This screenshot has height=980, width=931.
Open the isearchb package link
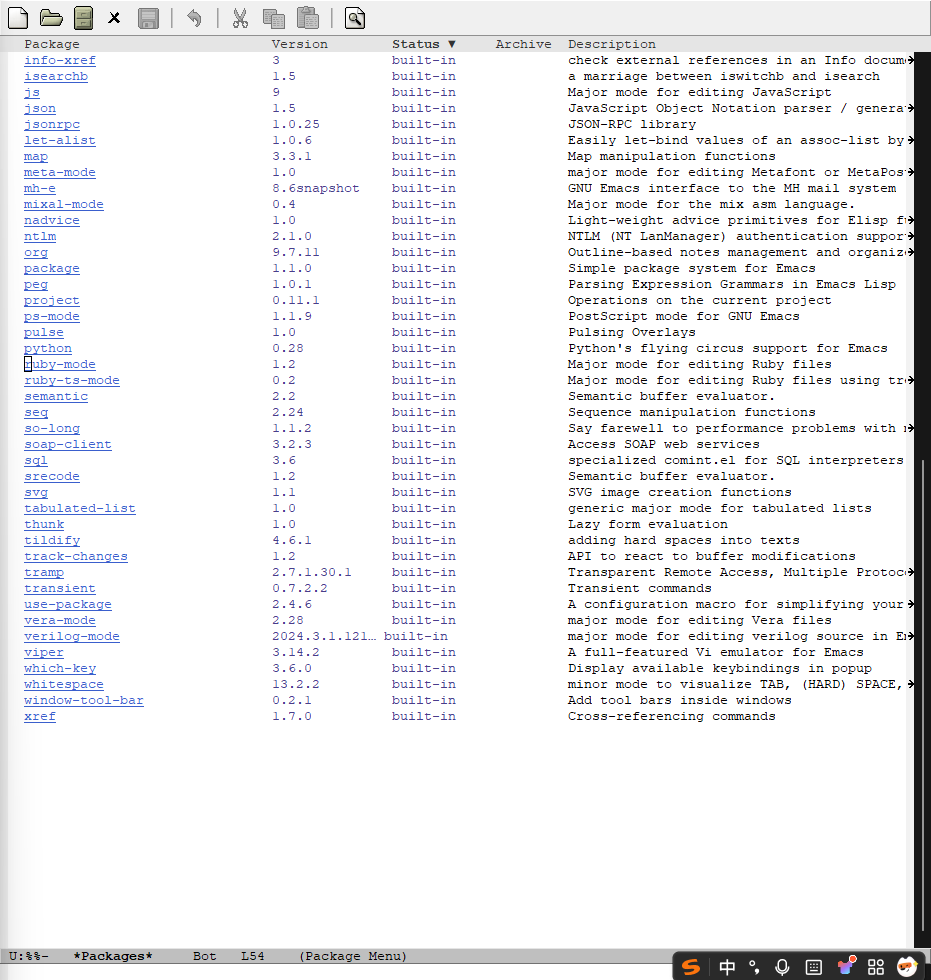click(56, 76)
